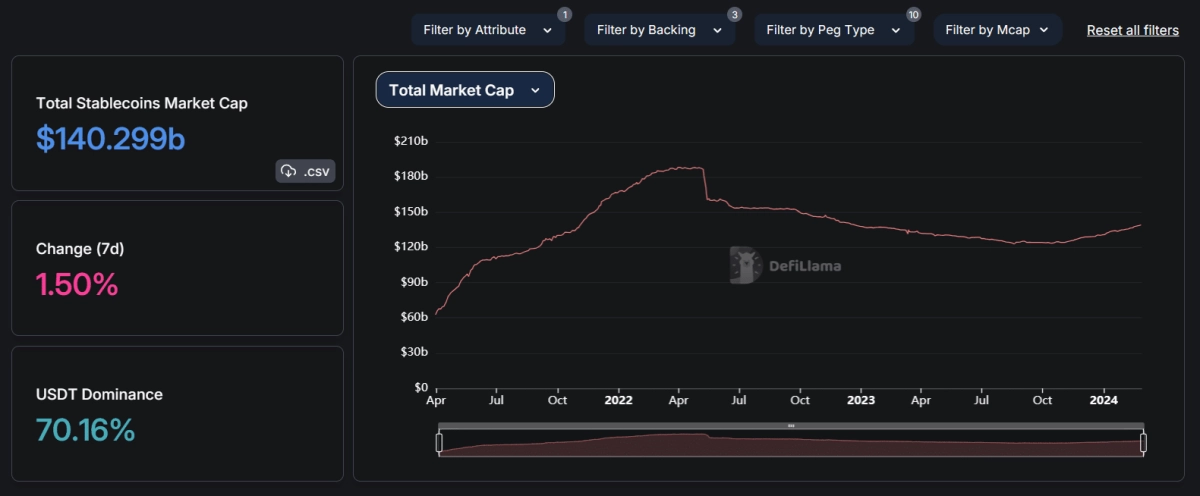Click the cloud download icon beside .csv
Viewport: 1200px width, 496px height.
(x=289, y=171)
